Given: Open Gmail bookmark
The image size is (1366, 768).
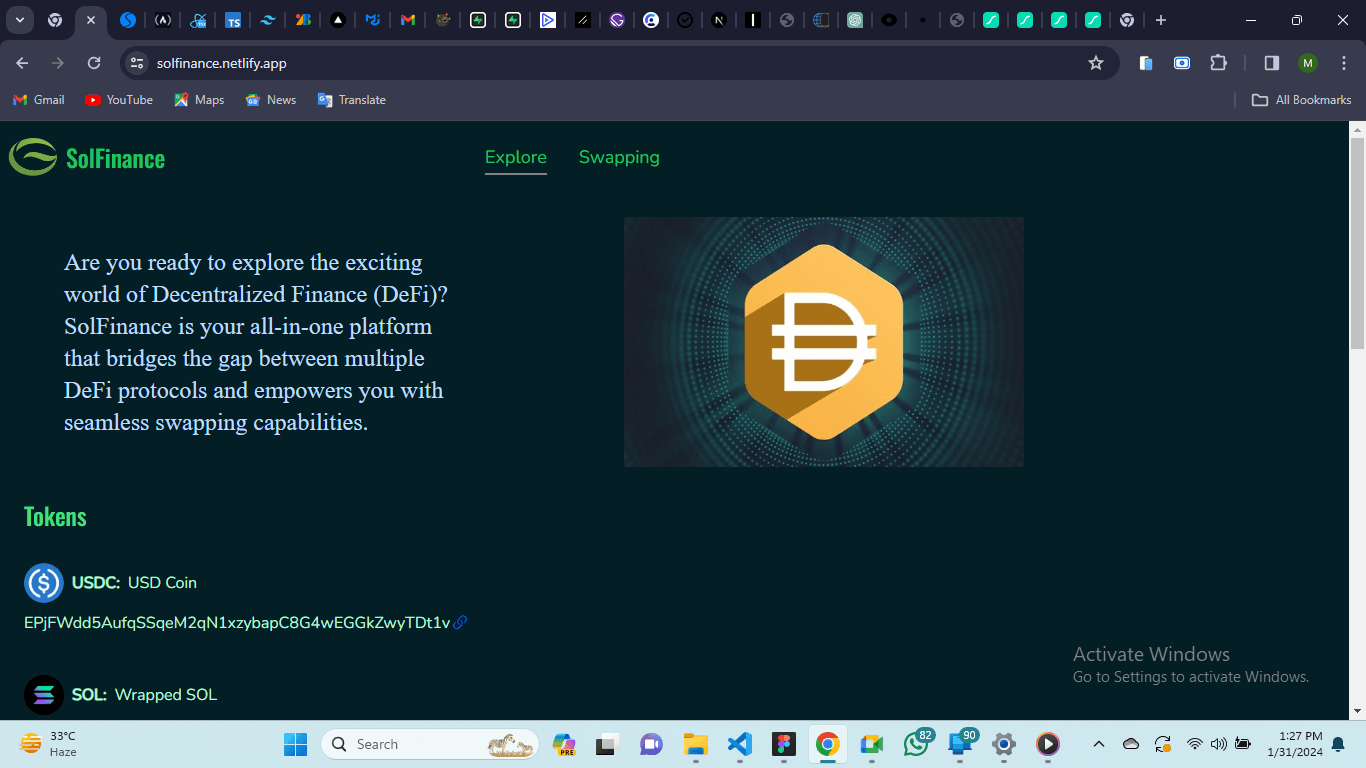Looking at the screenshot, I should (x=39, y=100).
